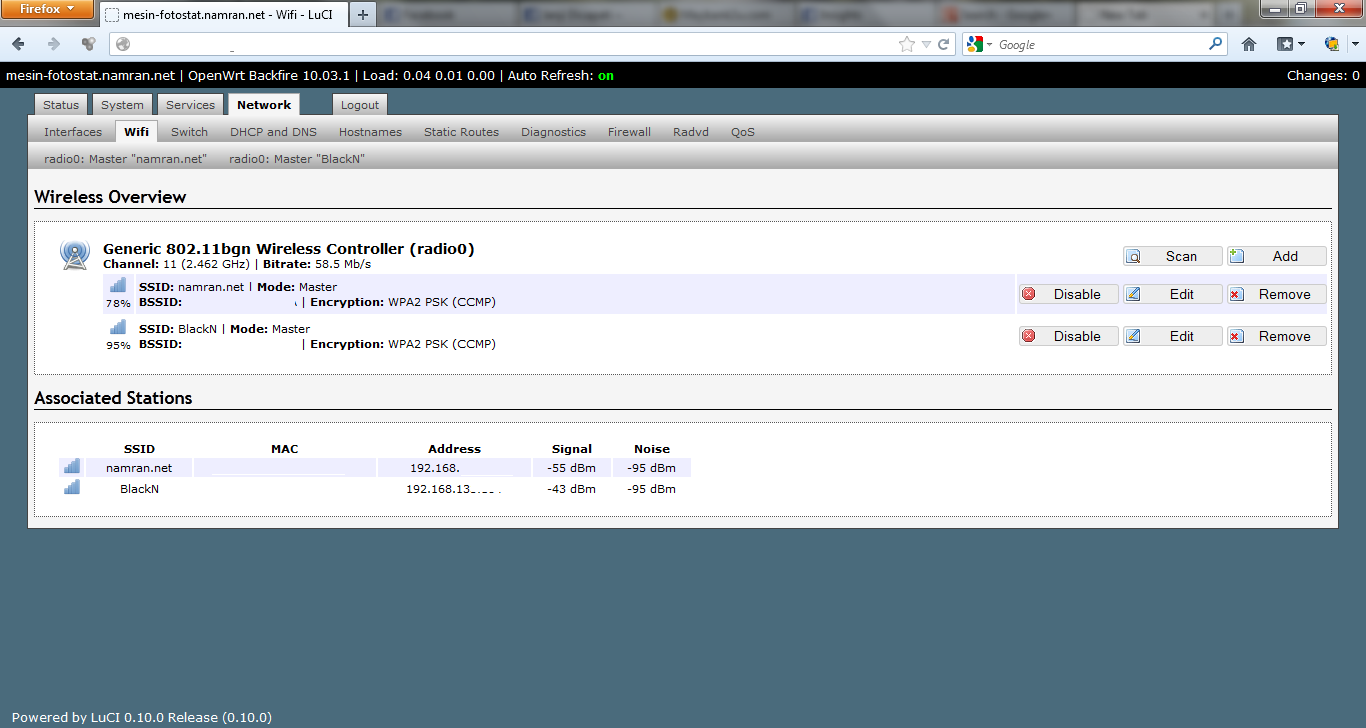Screen dimensions: 1366x728
Task: Edit the BlackN network settings
Action: click(1172, 336)
